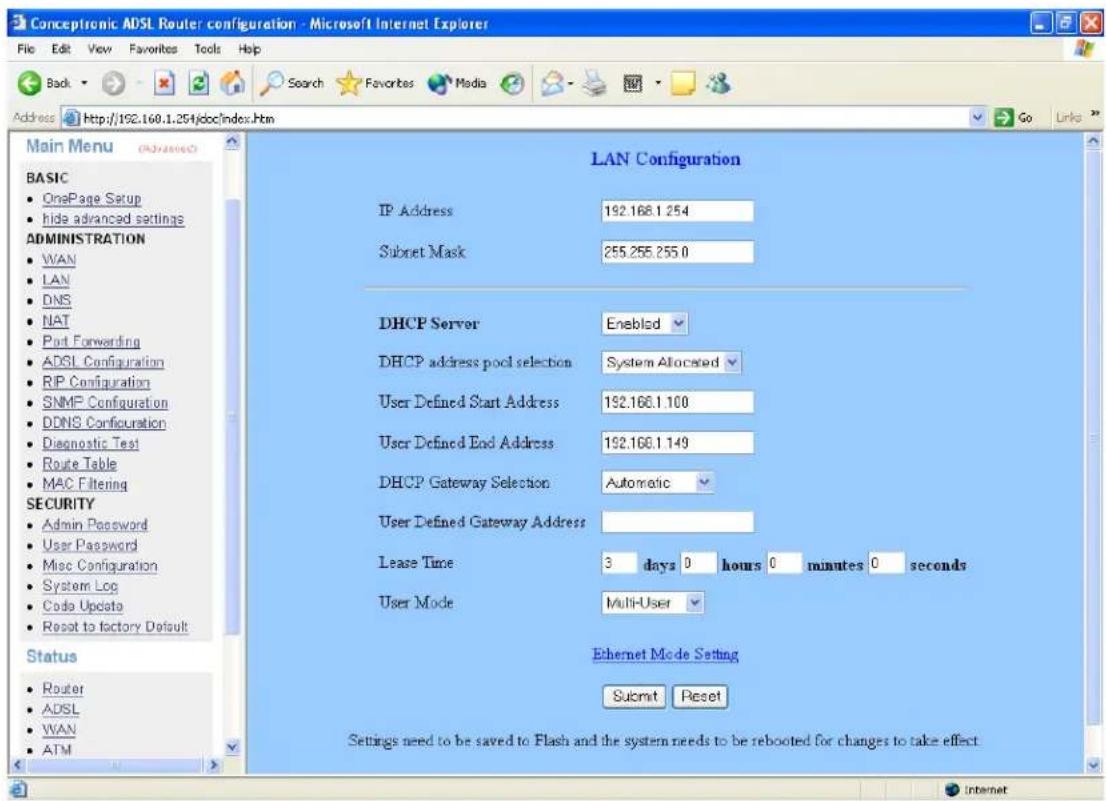1106x801 pixels.
Task: Open the WAN administration link
Action: pyautogui.click(x=59, y=260)
